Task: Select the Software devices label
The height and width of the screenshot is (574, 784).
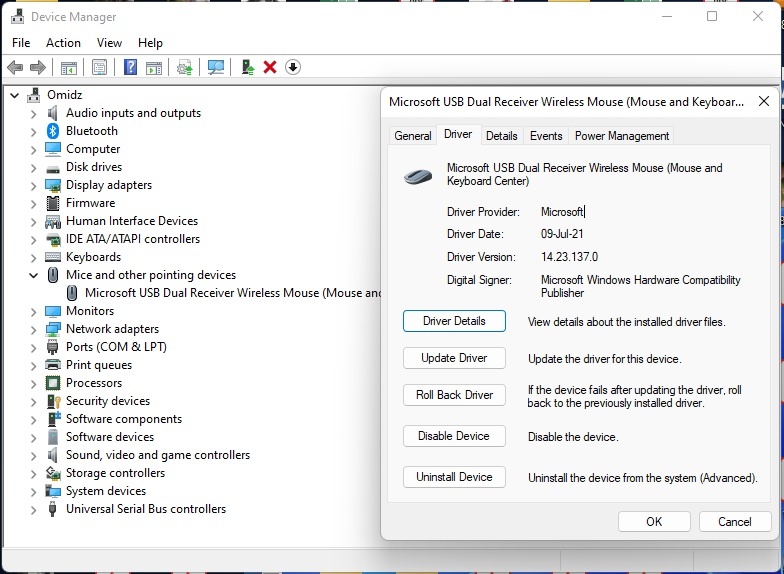Action: click(x=110, y=437)
